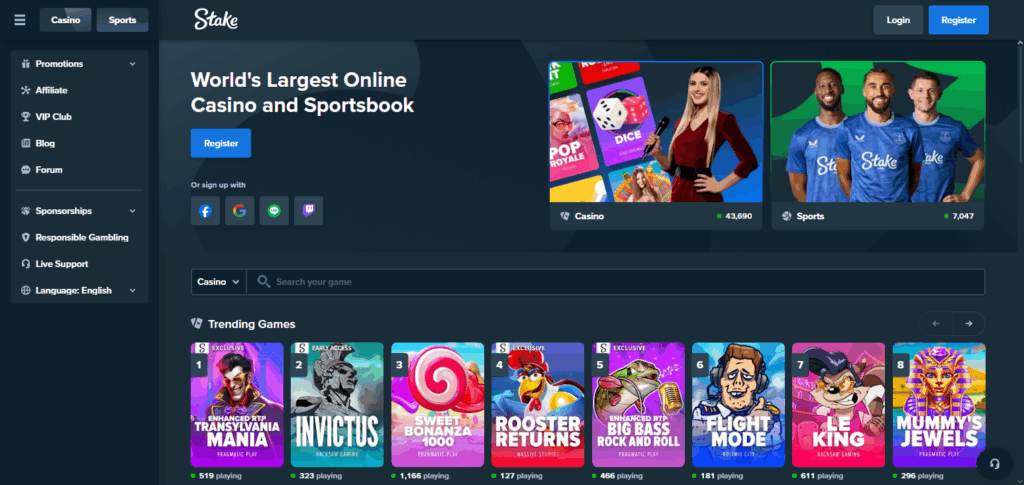Expand the Language: English chevron

click(133, 290)
